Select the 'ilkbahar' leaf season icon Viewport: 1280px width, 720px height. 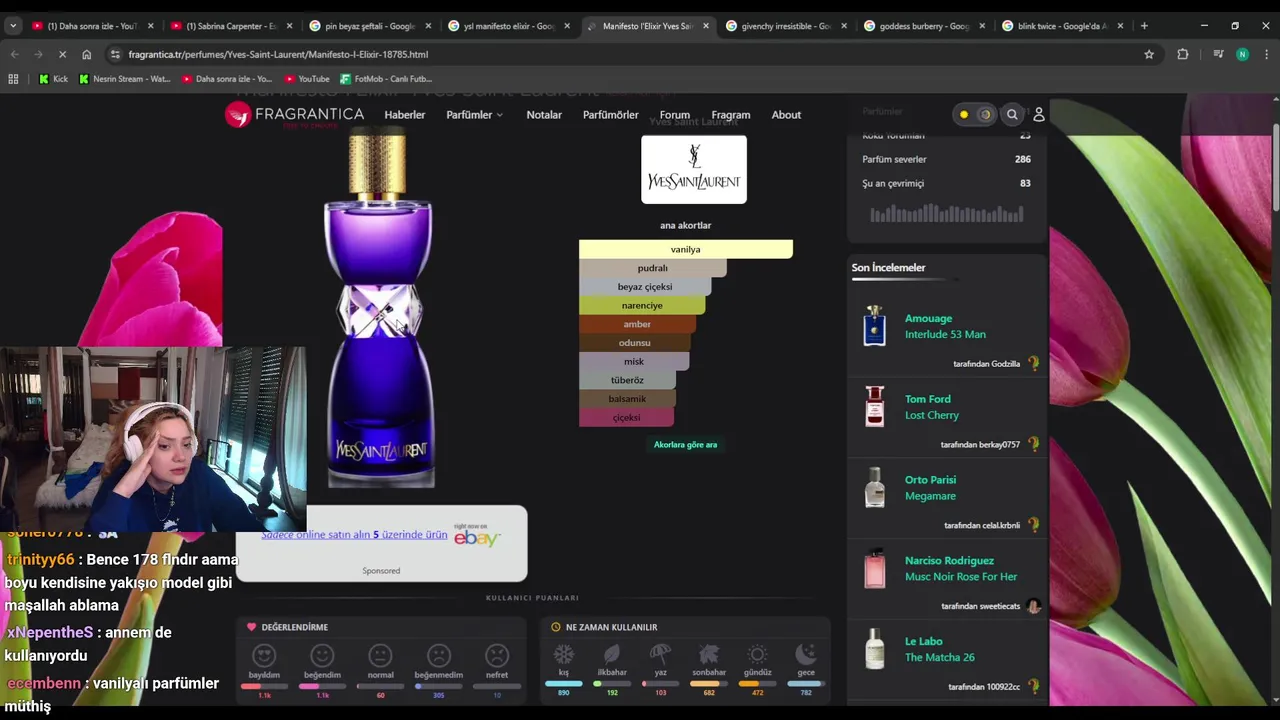click(x=612, y=654)
